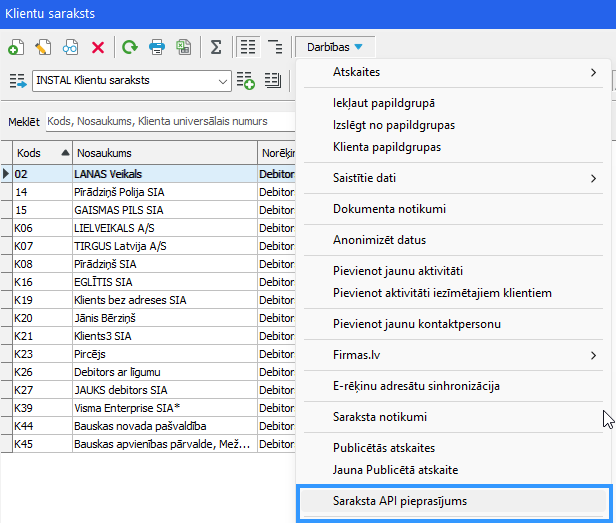Viewport: 616px width, 523px height.
Task: Refresh the client list
Action: tap(130, 47)
